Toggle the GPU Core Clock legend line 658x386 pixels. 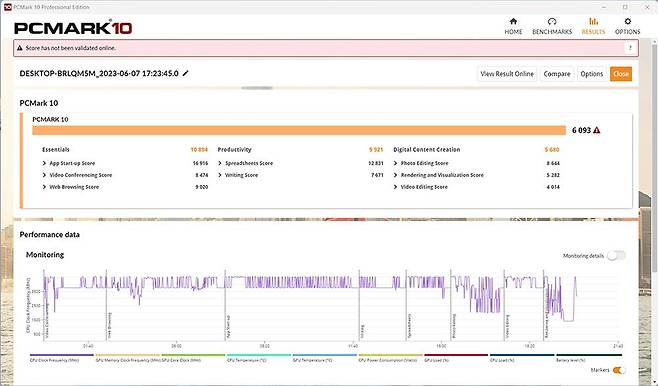pos(193,355)
